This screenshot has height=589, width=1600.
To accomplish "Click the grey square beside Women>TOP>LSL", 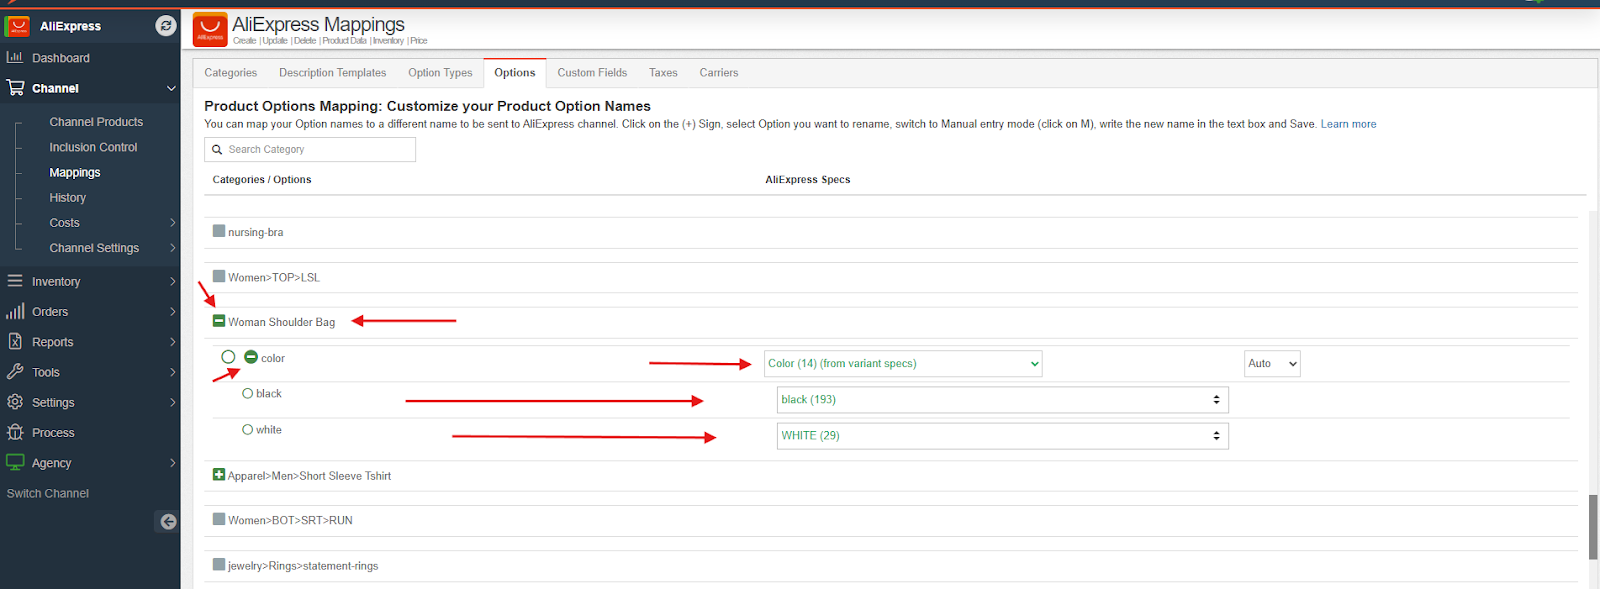I will click(219, 276).
